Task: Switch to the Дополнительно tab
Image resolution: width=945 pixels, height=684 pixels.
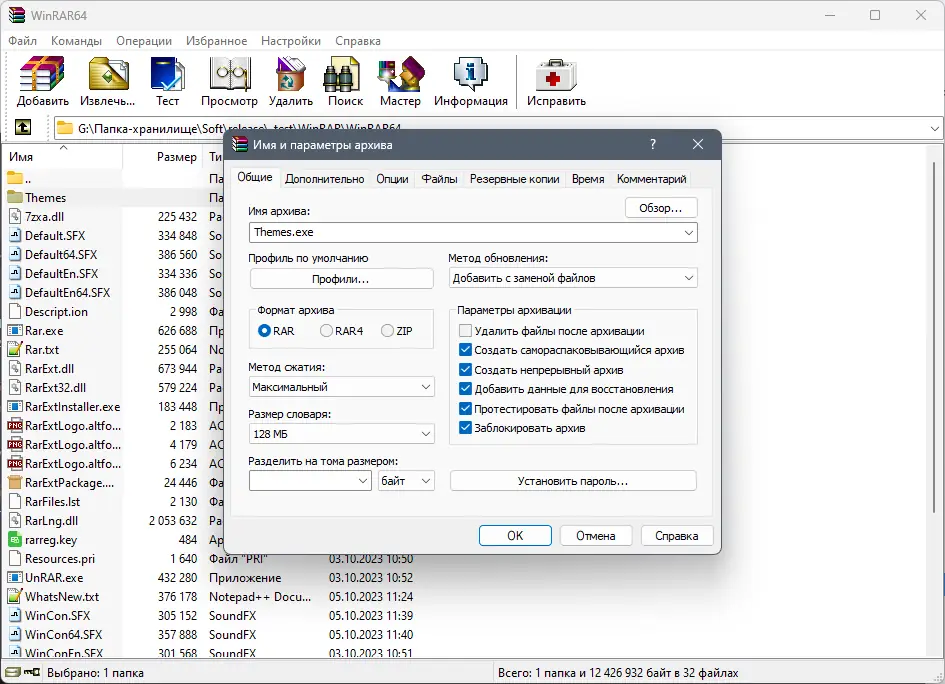Action: pyautogui.click(x=324, y=179)
